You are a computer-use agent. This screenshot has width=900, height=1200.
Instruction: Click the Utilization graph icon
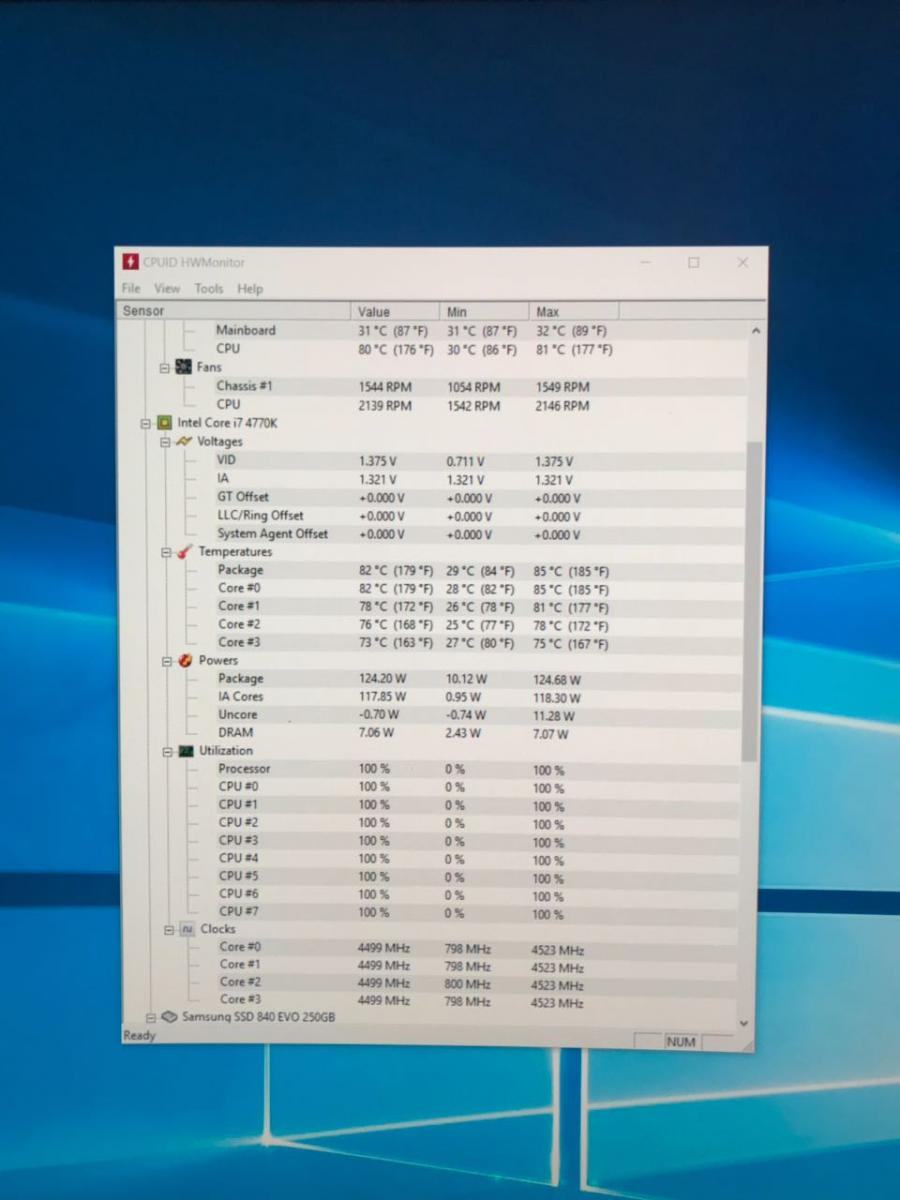[186, 751]
